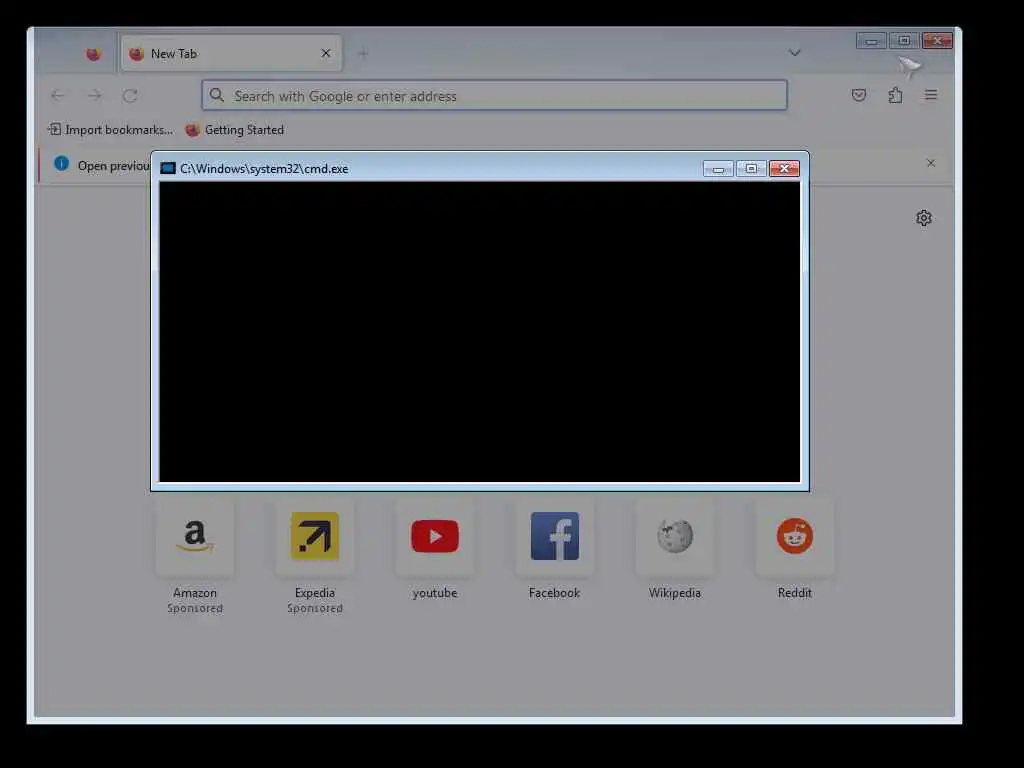Open the Firefox hamburger application menu
The image size is (1024, 768).
[931, 95]
